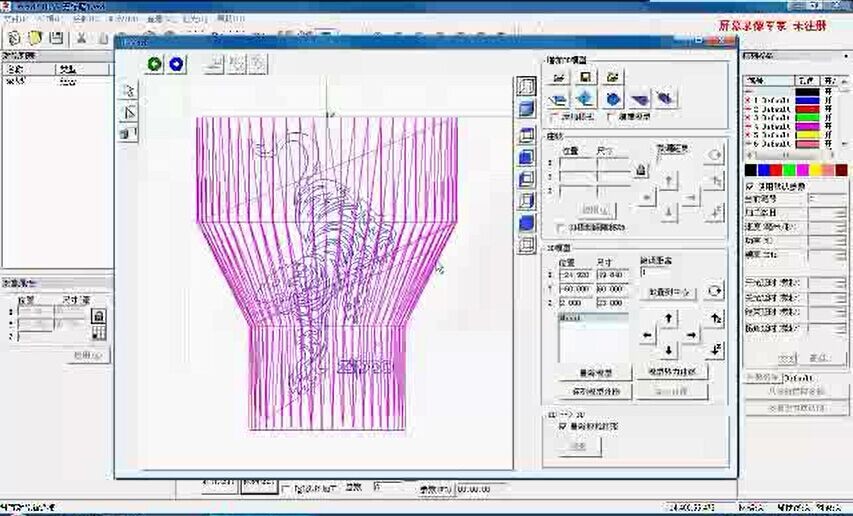853x516 pixels.
Task: Click the Z-axis down arrow icon
Action: (714, 349)
